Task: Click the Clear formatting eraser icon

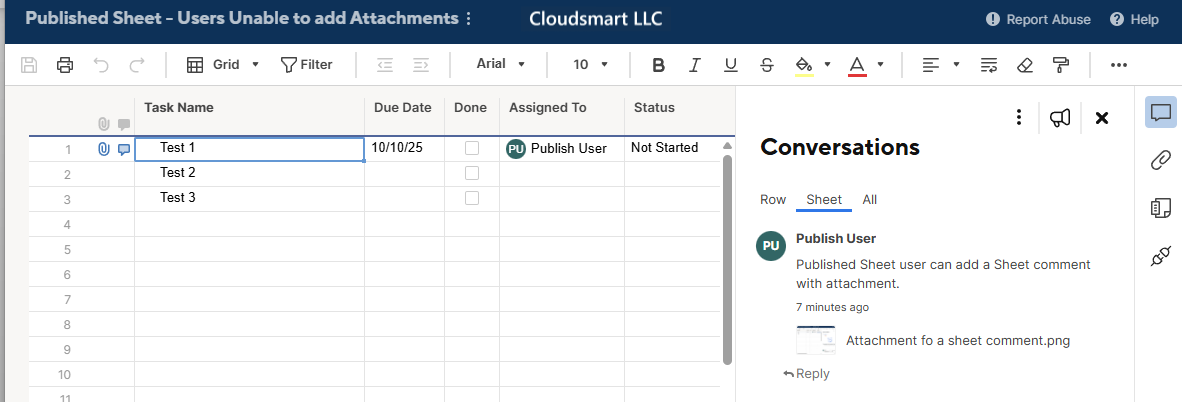Action: (1023, 65)
